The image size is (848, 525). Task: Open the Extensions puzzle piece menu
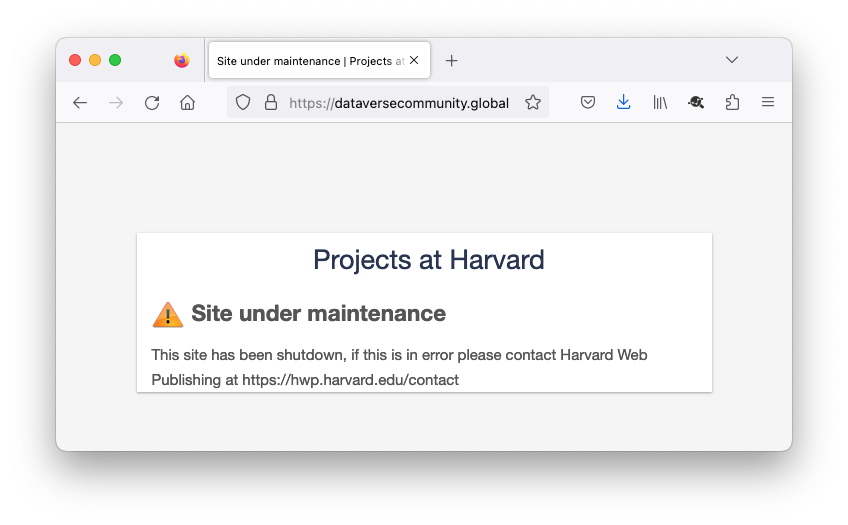(x=732, y=102)
